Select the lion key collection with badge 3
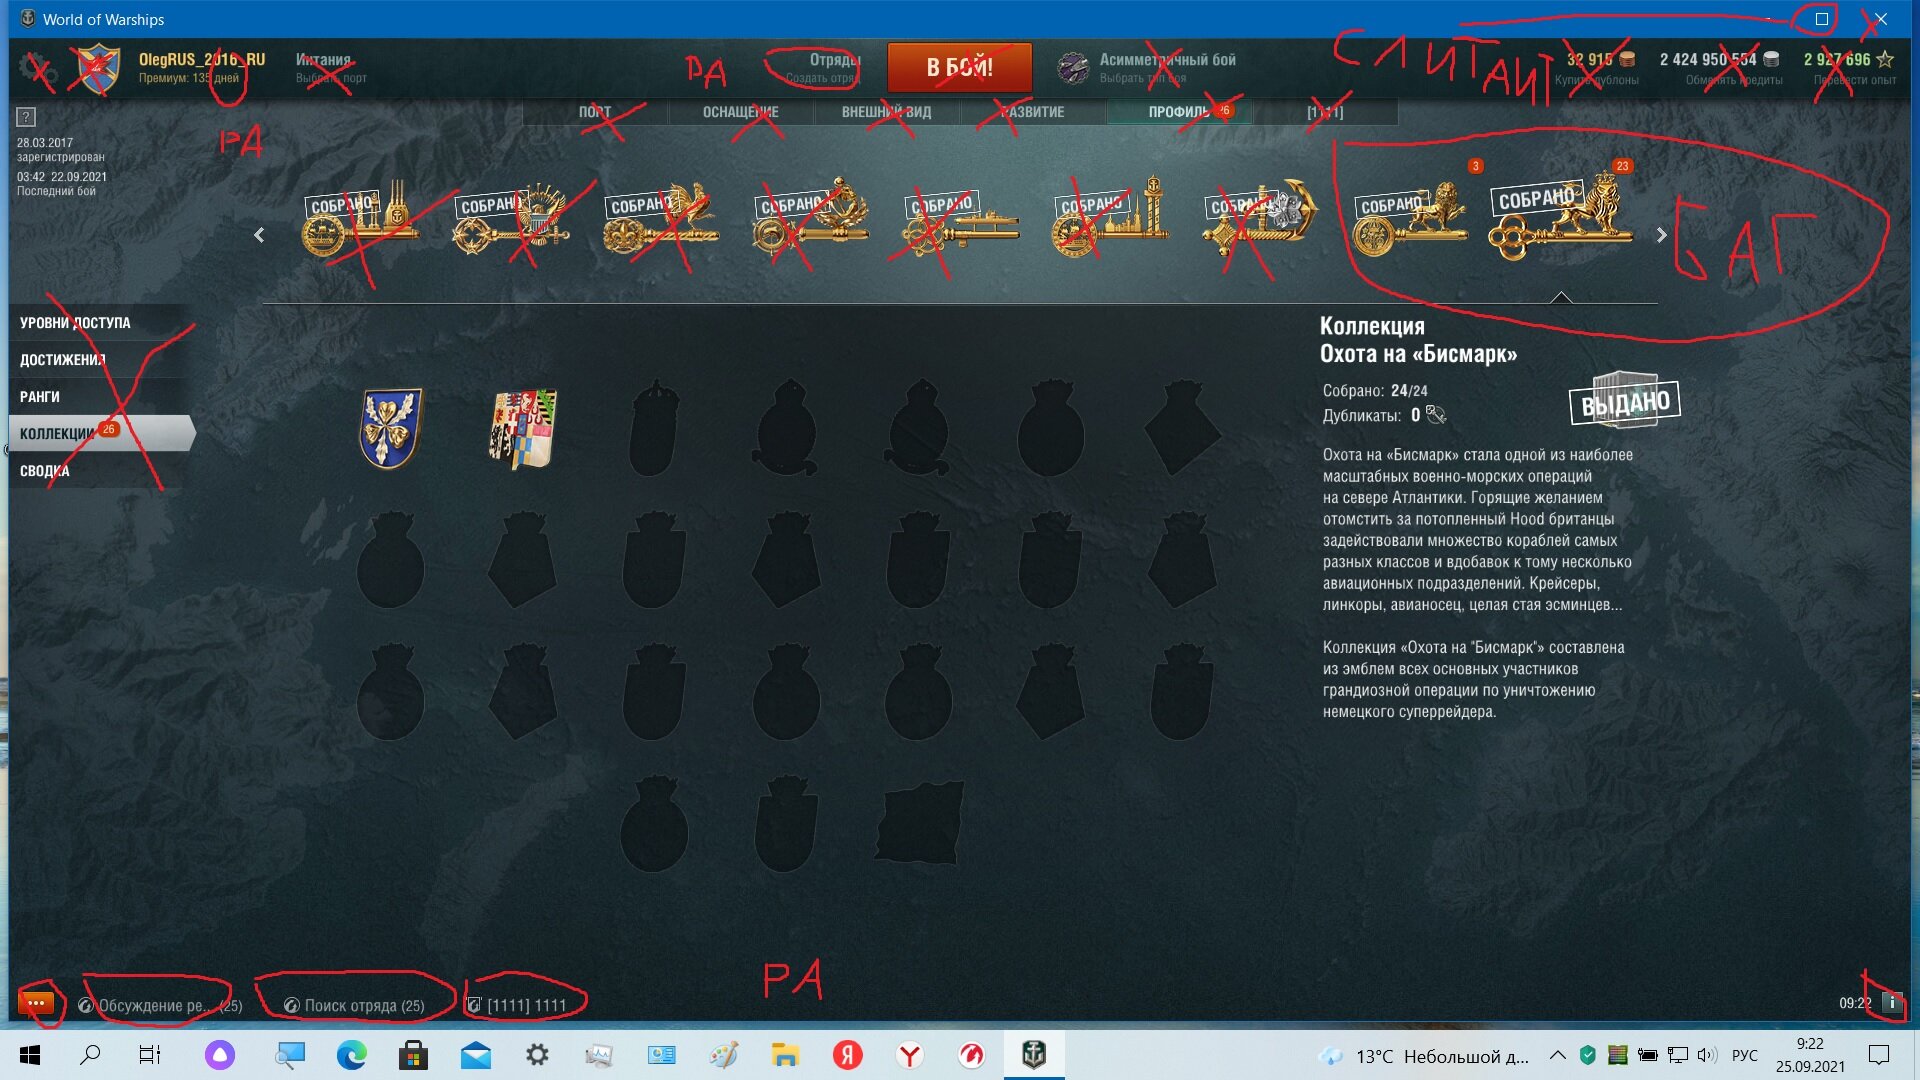Viewport: 1920px width, 1080px height. coord(1411,219)
